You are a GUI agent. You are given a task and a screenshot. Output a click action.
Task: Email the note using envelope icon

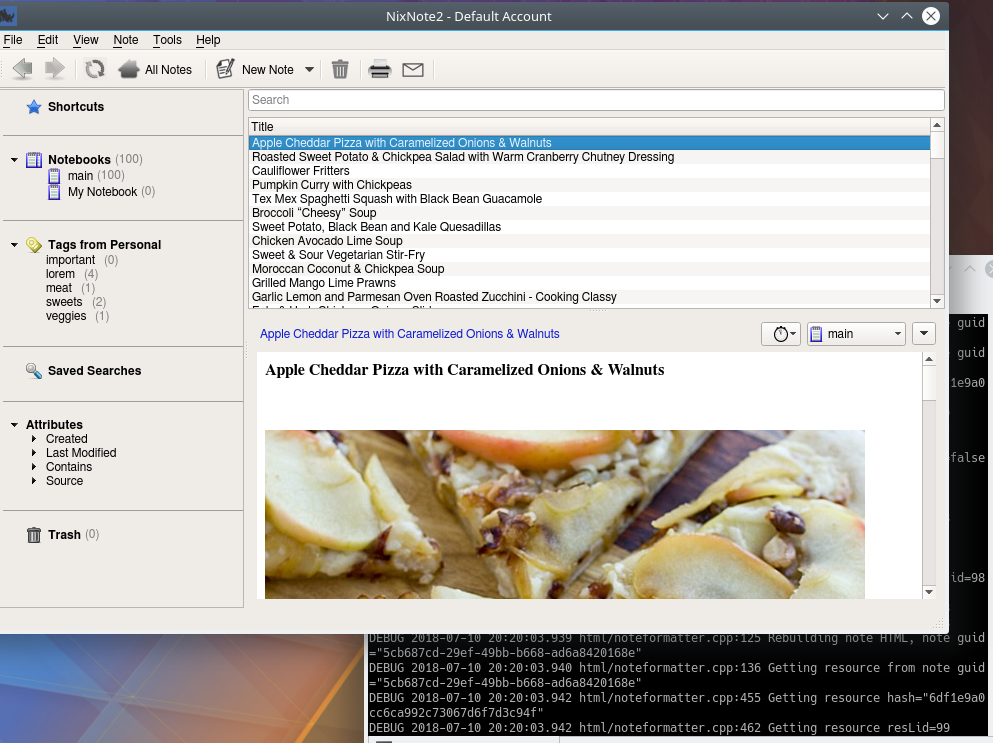pos(413,69)
